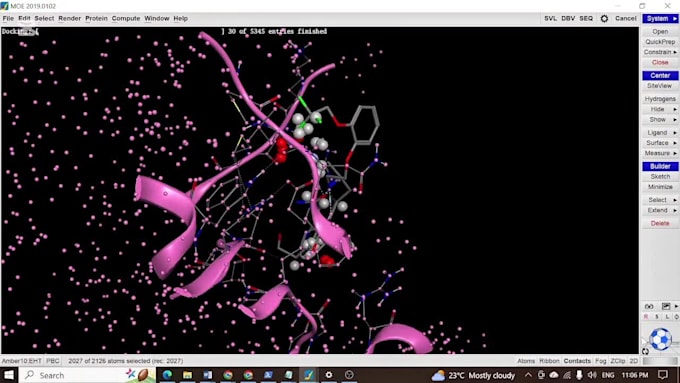Image resolution: width=680 pixels, height=383 pixels.
Task: Click the blue trackball sphere
Action: (660, 339)
